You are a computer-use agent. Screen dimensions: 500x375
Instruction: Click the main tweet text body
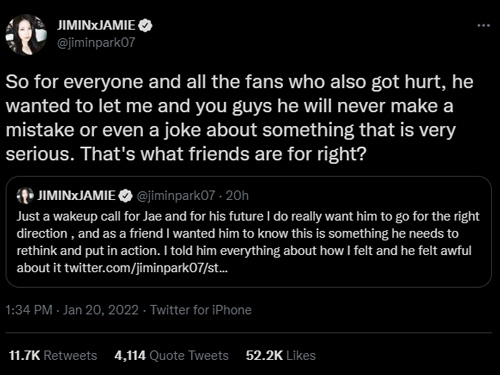click(x=239, y=118)
